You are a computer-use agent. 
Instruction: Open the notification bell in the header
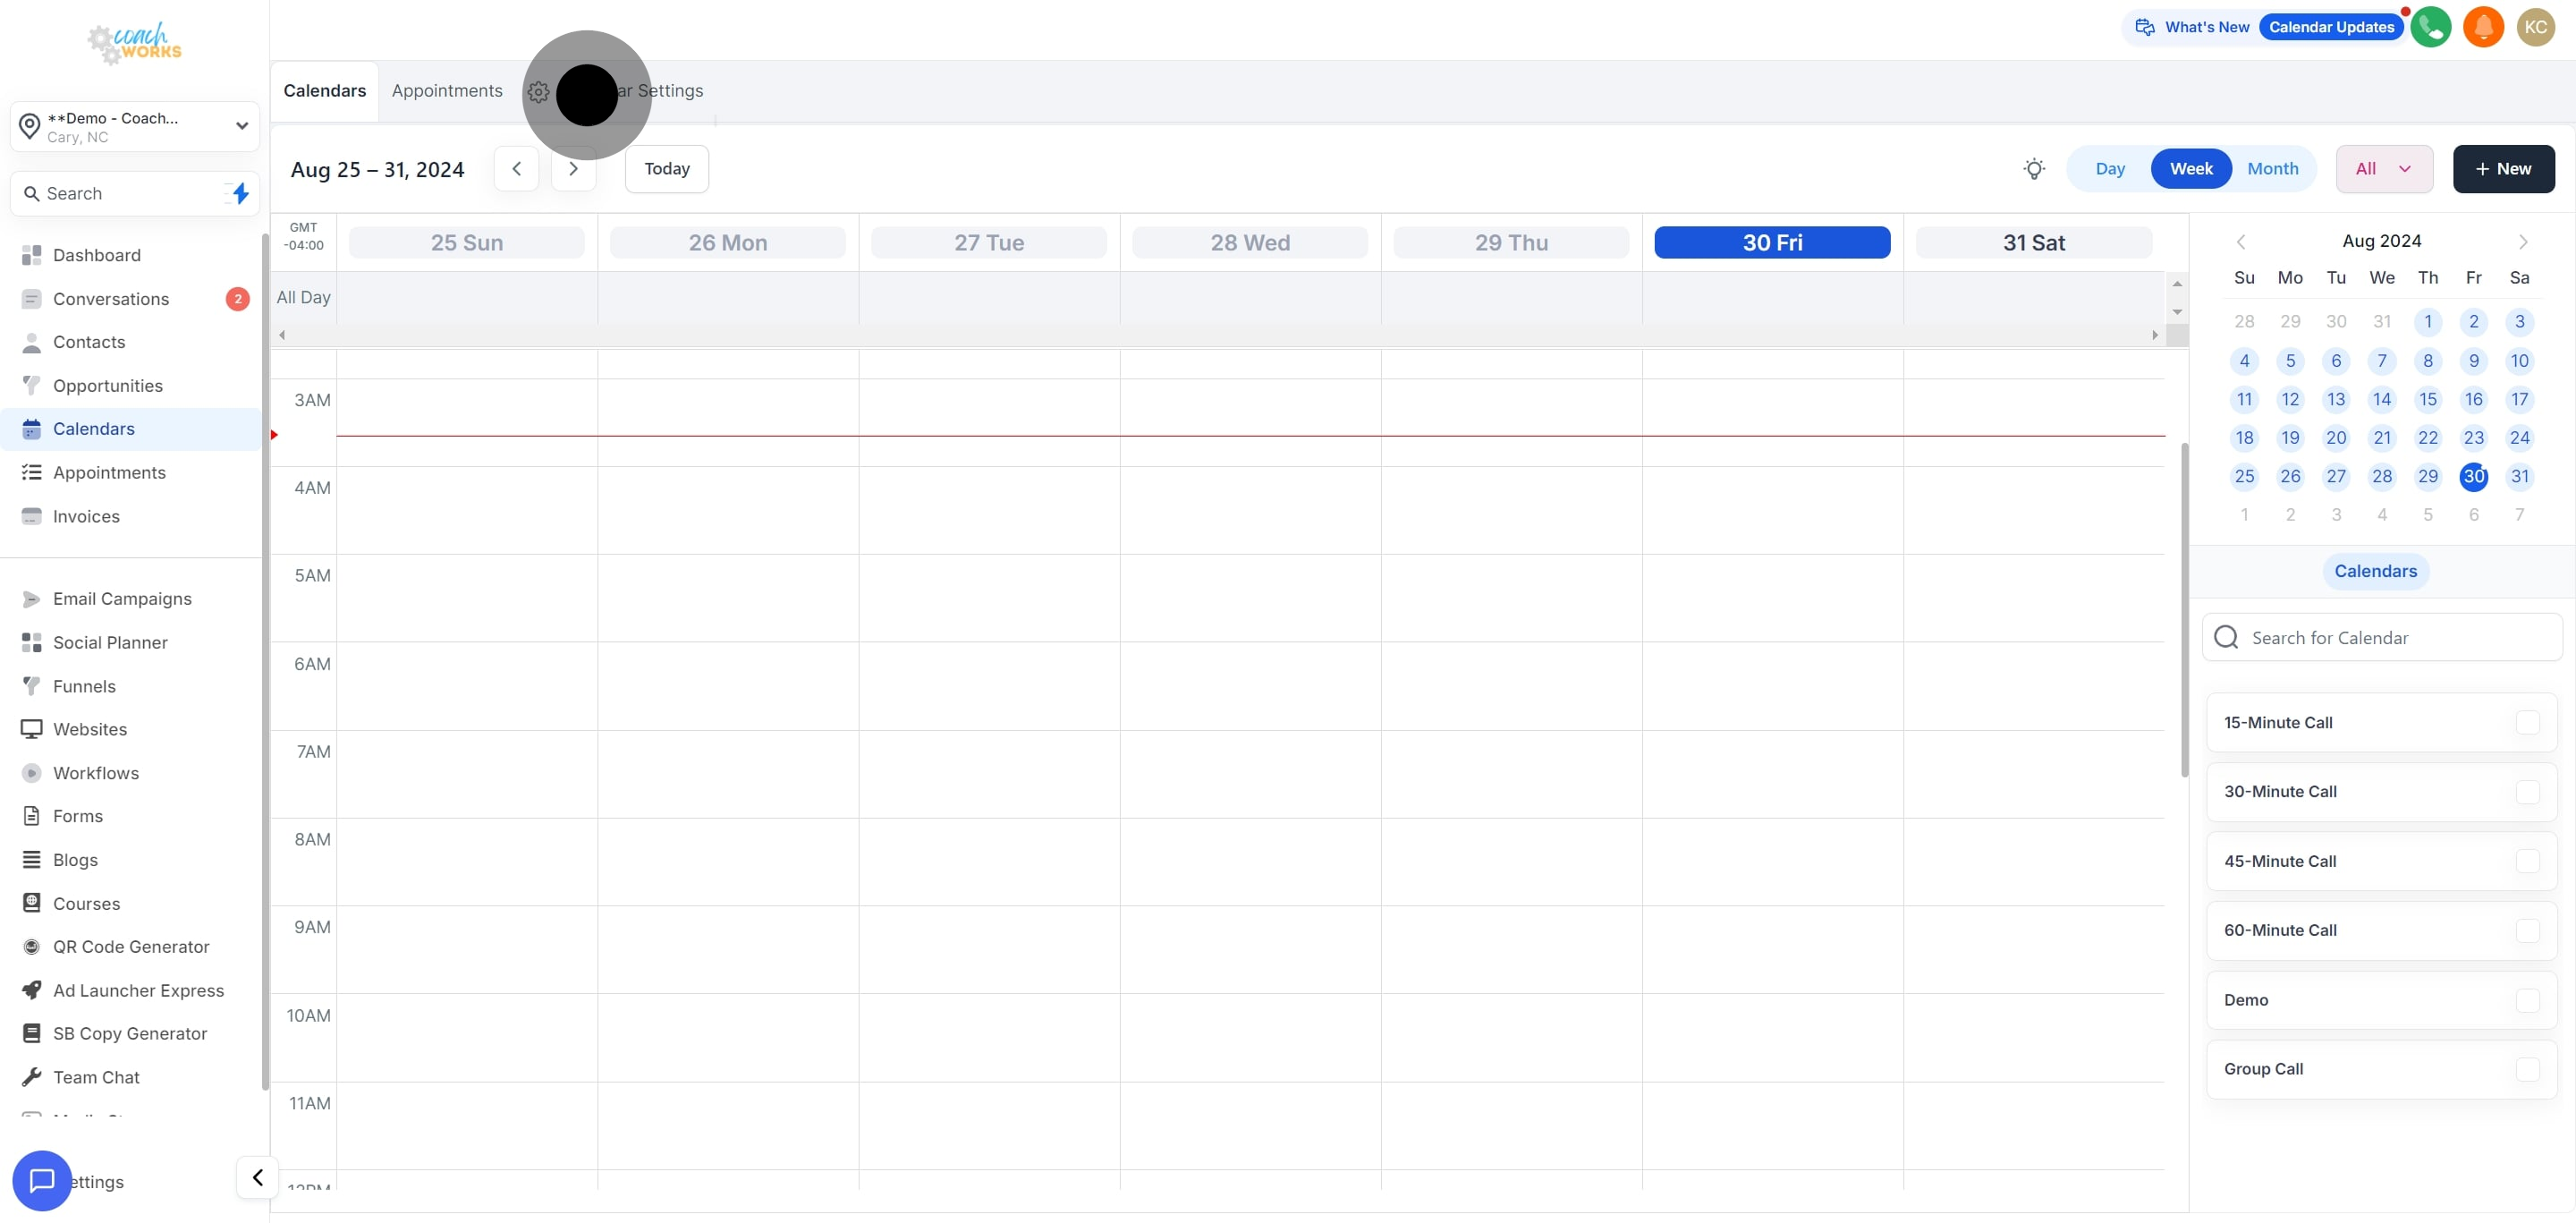(x=2484, y=26)
